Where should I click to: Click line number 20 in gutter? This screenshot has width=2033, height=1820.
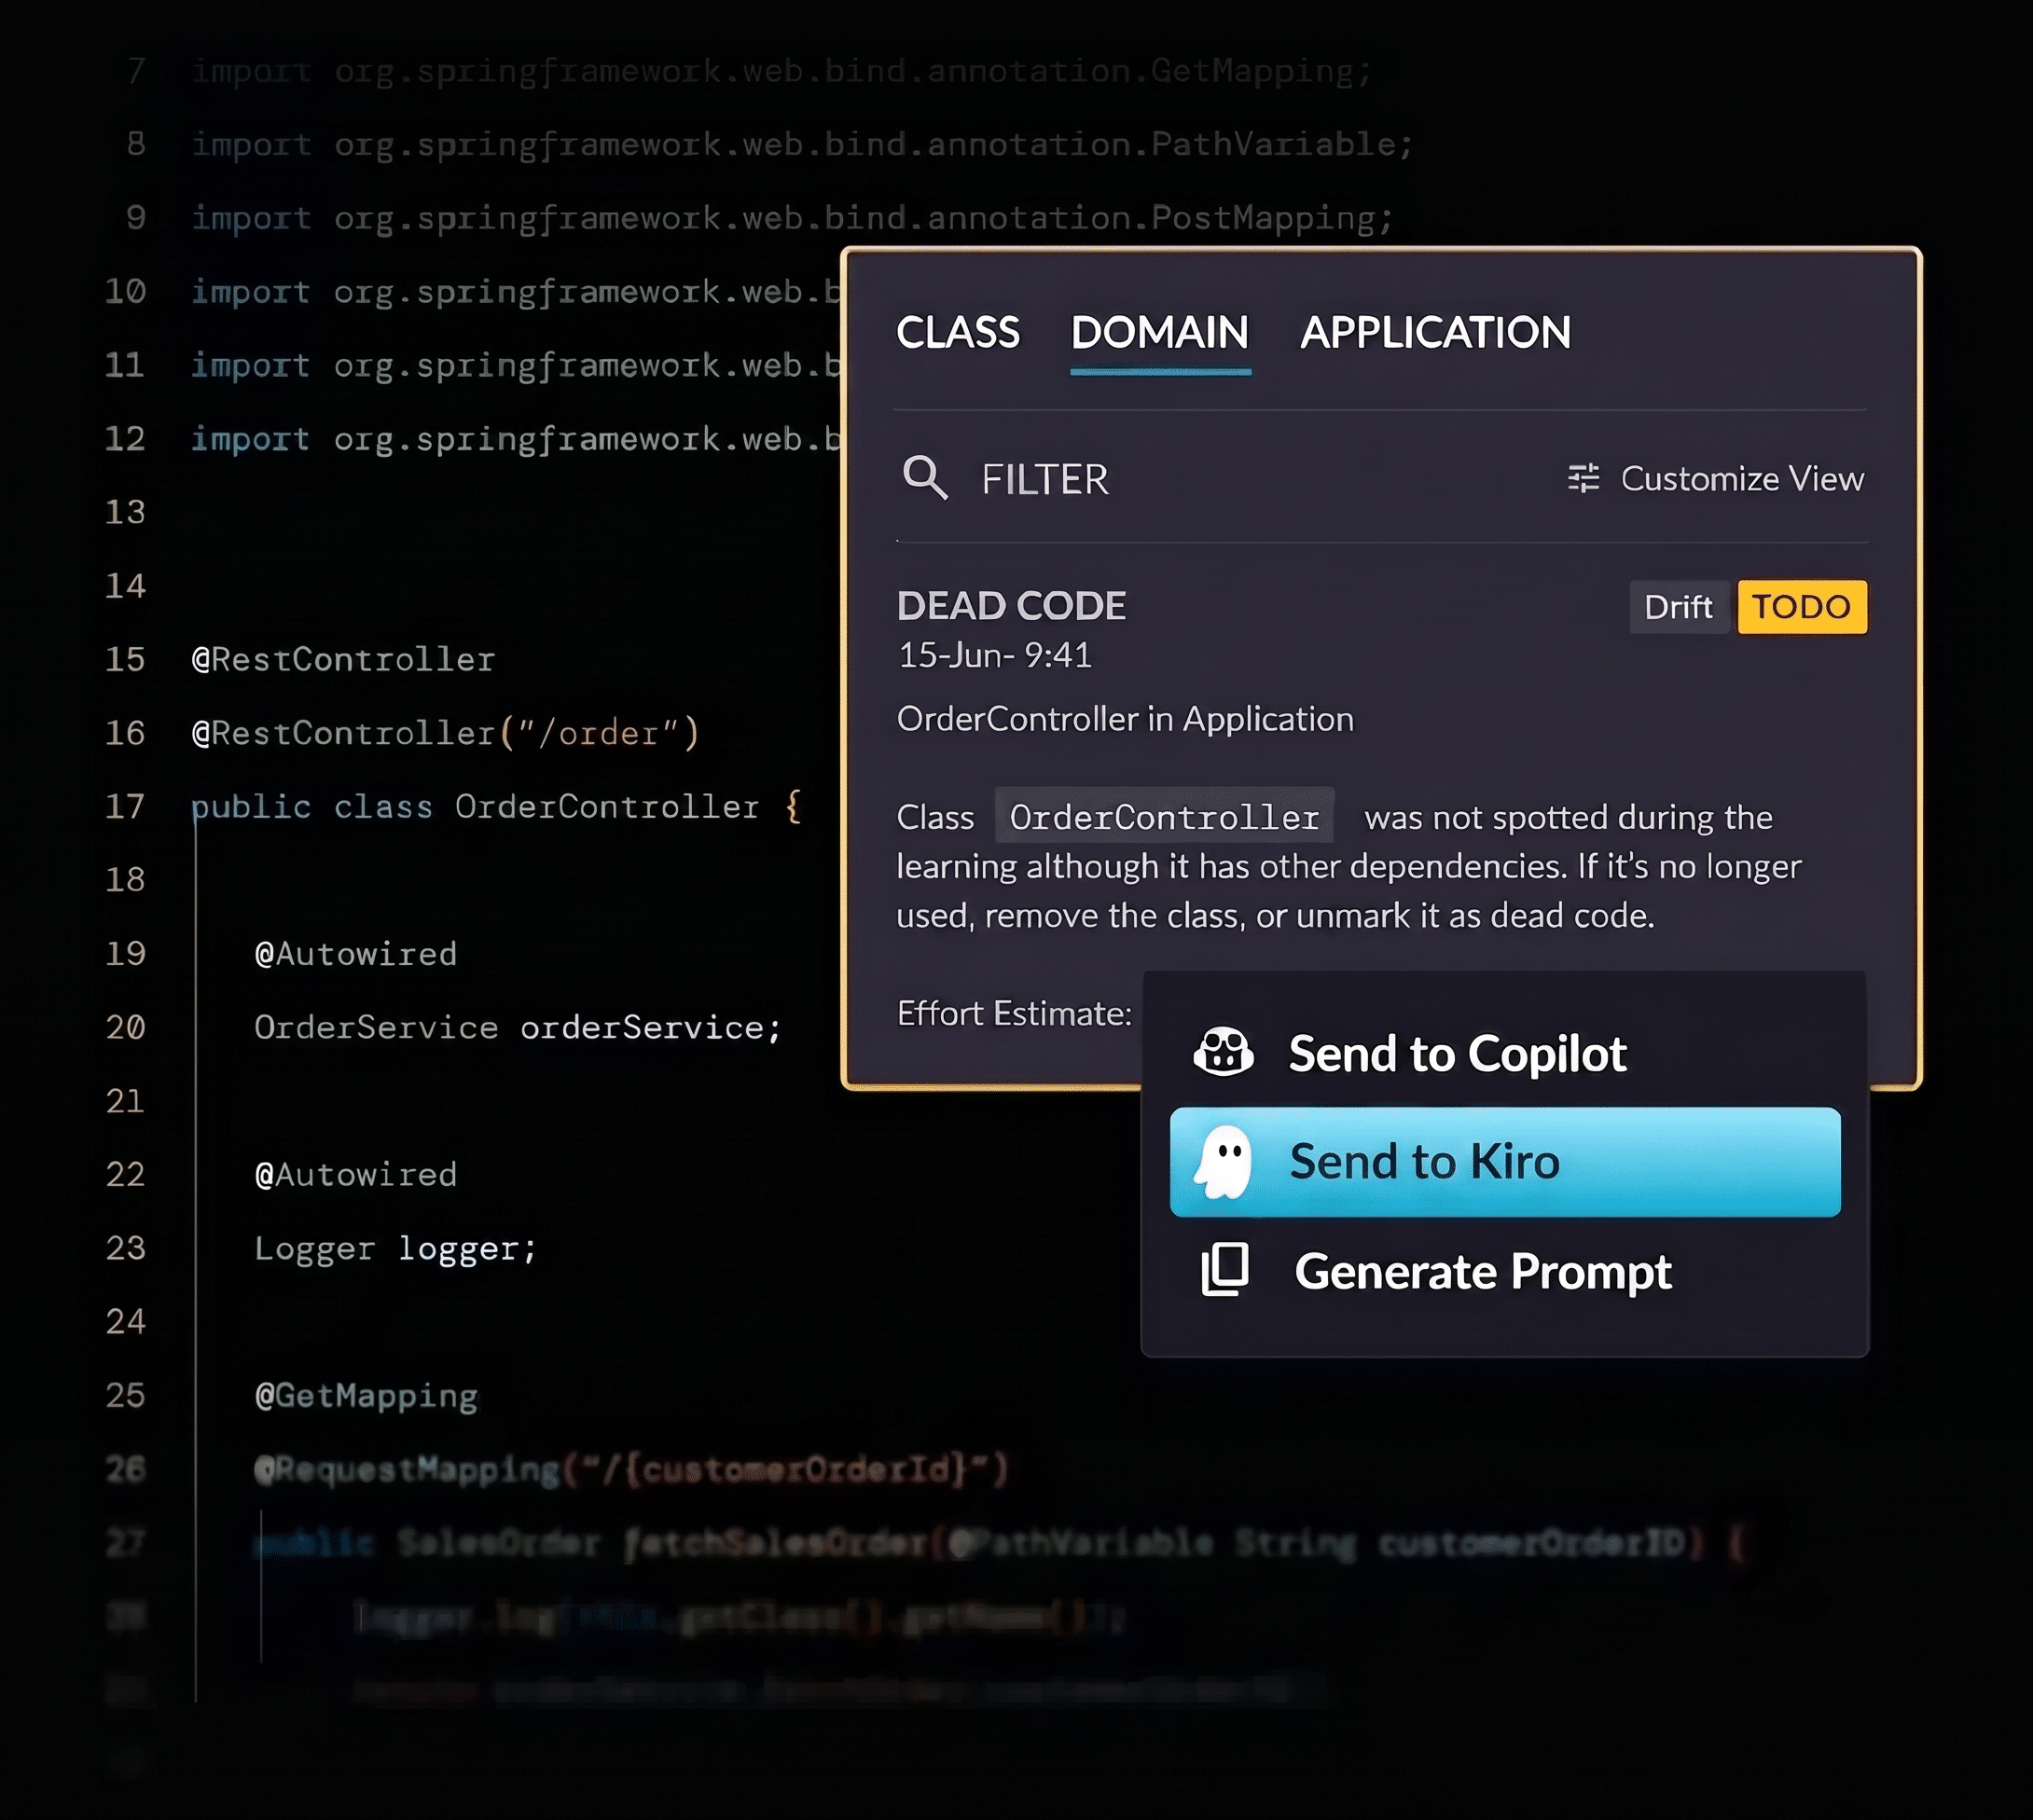[125, 1027]
